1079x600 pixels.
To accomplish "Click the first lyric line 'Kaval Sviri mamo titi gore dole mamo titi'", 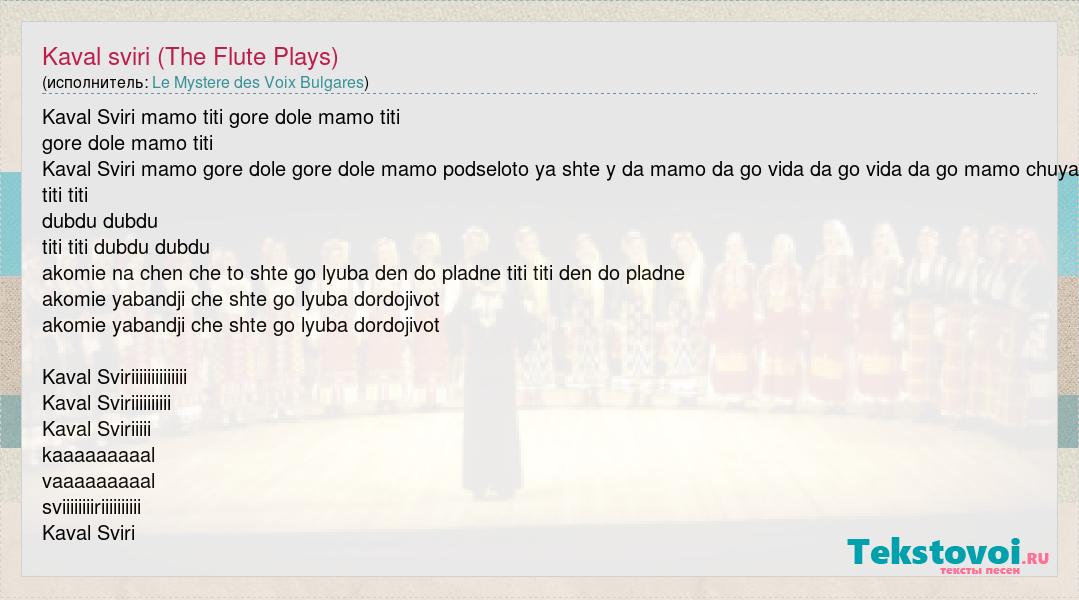I will pos(221,117).
